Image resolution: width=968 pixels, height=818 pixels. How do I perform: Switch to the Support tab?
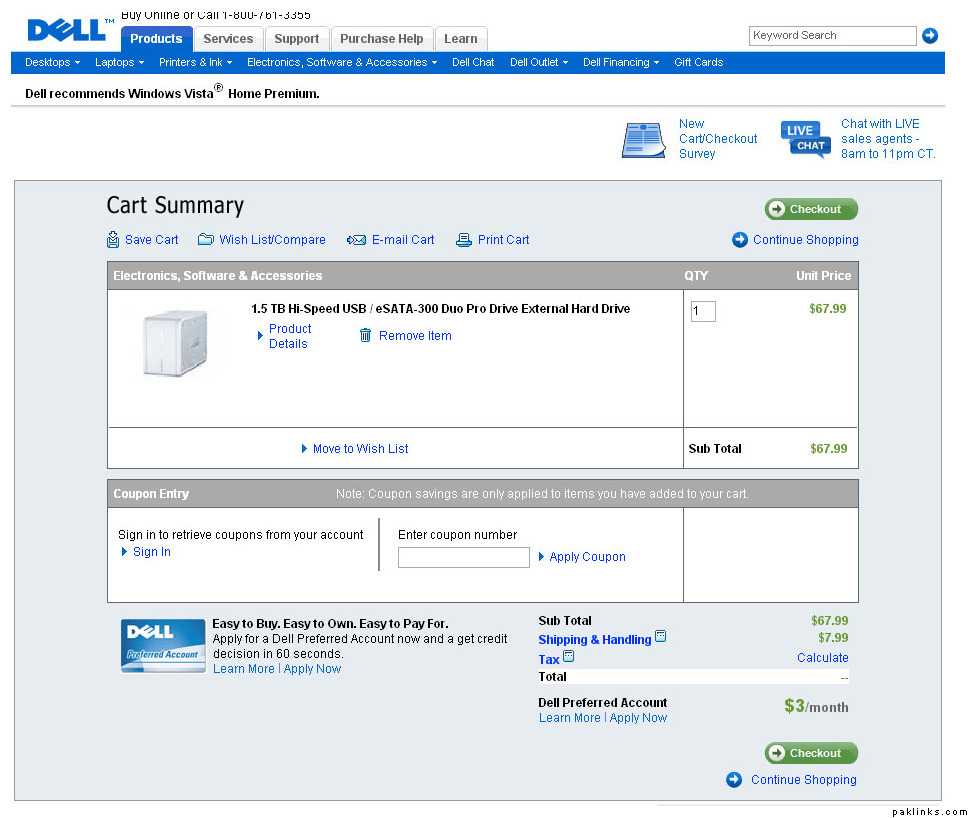(x=297, y=39)
